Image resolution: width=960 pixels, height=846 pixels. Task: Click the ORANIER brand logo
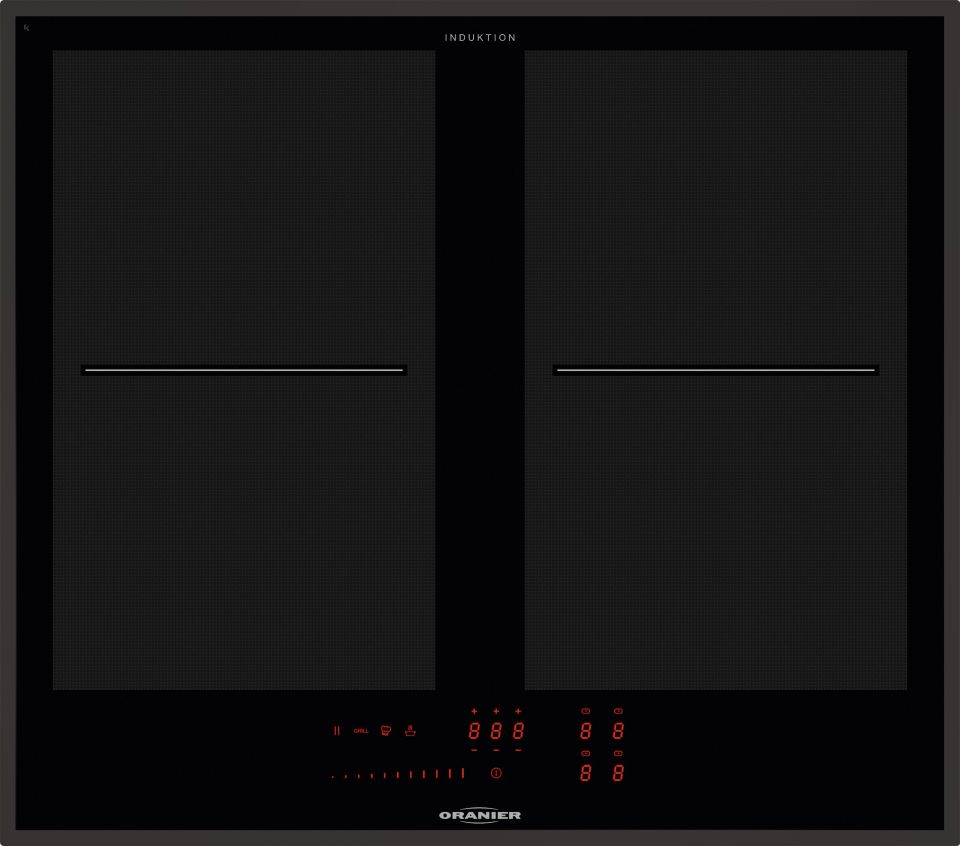click(480, 816)
